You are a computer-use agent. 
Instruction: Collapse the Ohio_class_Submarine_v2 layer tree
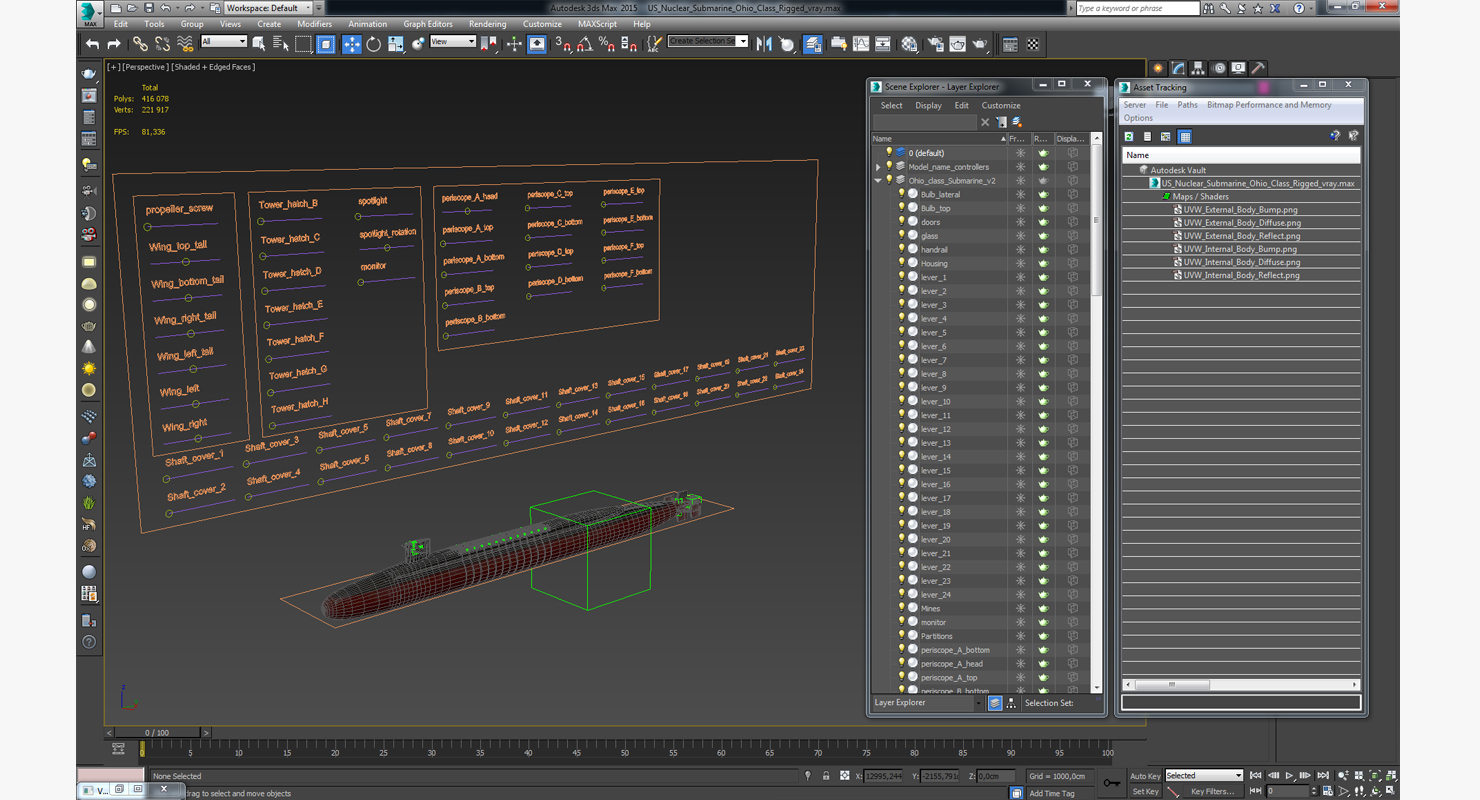[x=878, y=181]
